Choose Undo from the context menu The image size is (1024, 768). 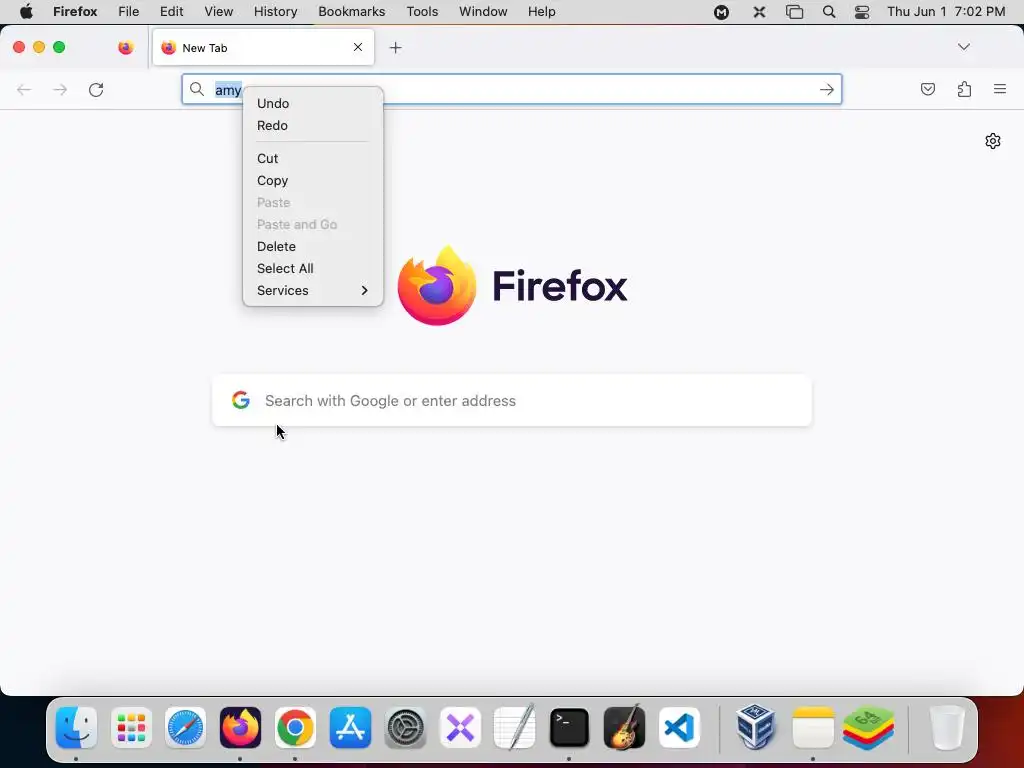coord(273,104)
